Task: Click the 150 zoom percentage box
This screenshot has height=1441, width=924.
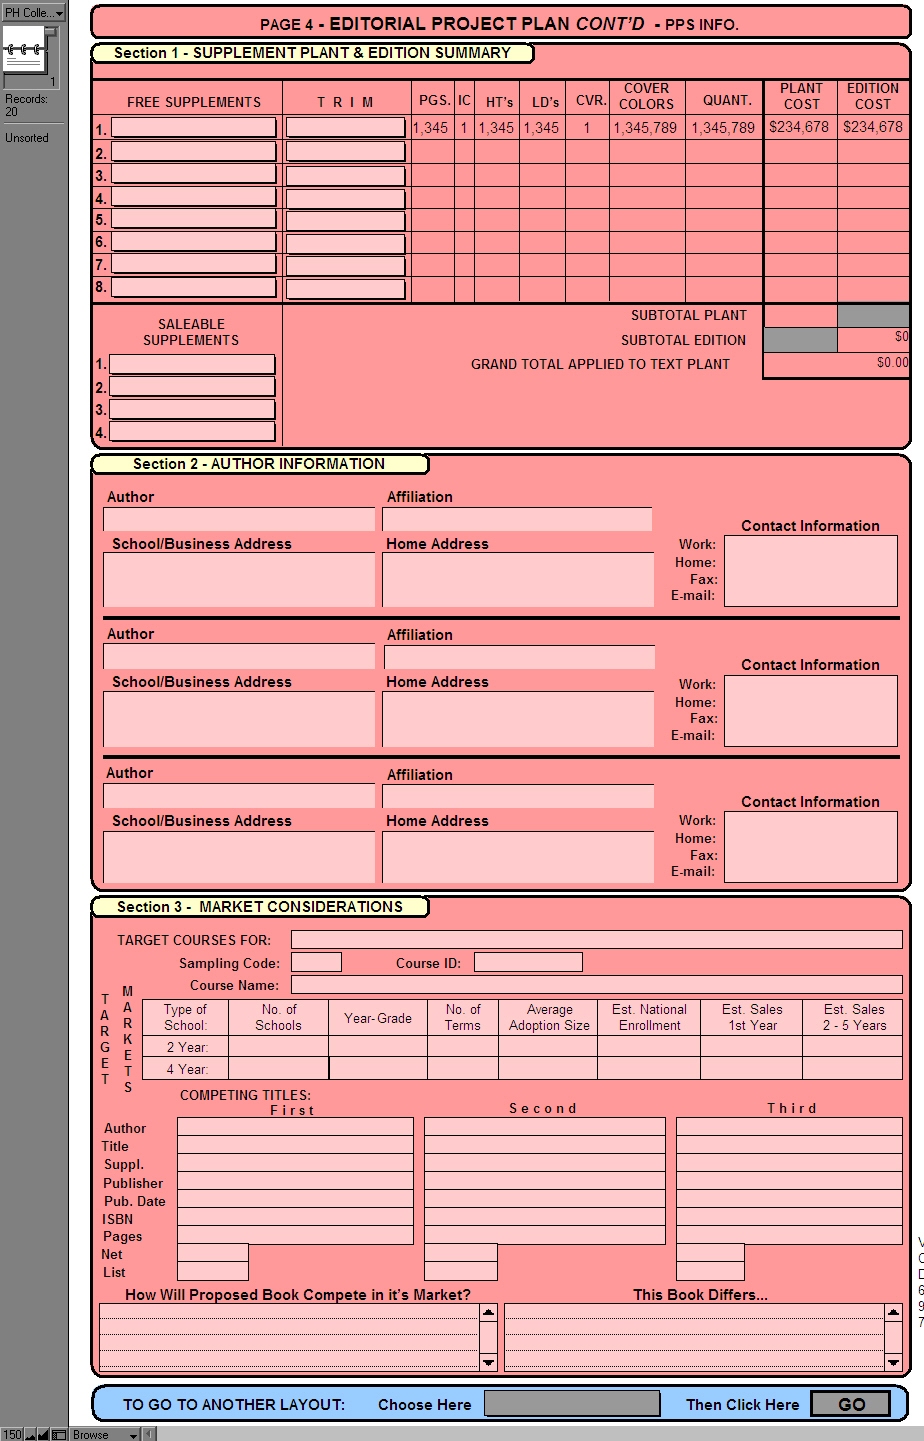Action: click(11, 1434)
